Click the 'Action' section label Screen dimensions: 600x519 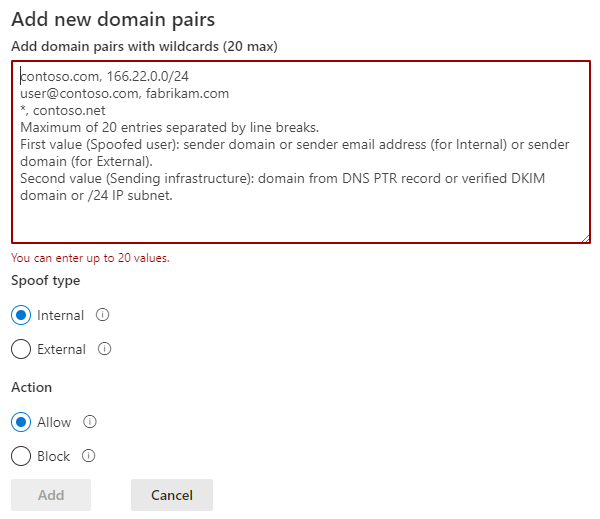(31, 387)
